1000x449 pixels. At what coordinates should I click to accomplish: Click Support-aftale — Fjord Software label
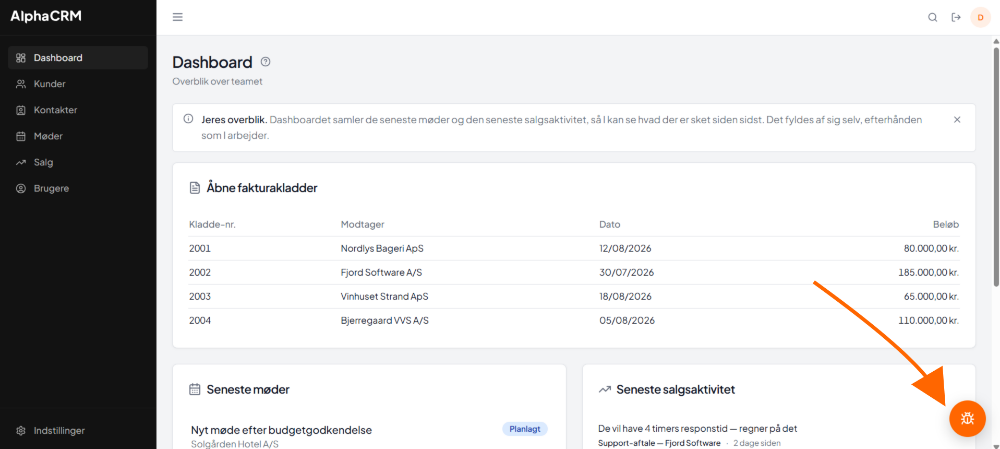tap(659, 443)
